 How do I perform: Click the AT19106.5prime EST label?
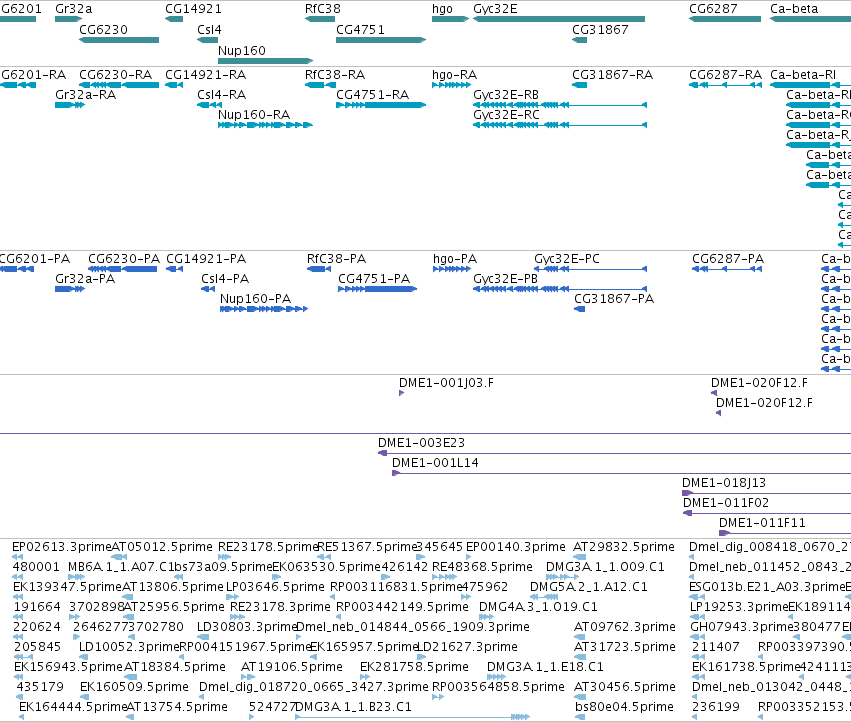pyautogui.click(x=292, y=667)
